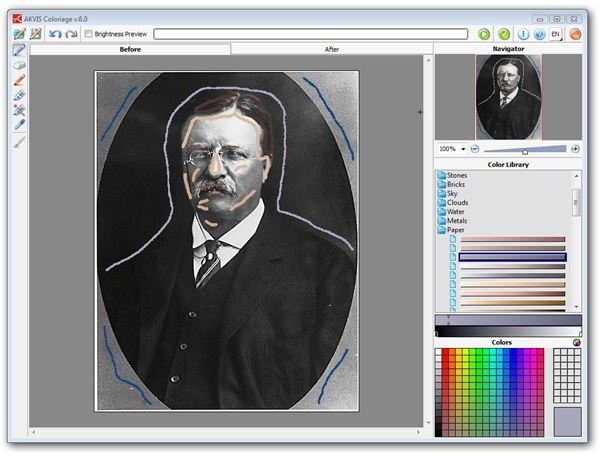This screenshot has width=600, height=456.
Task: Select the Eraser tool
Action: 19,65
